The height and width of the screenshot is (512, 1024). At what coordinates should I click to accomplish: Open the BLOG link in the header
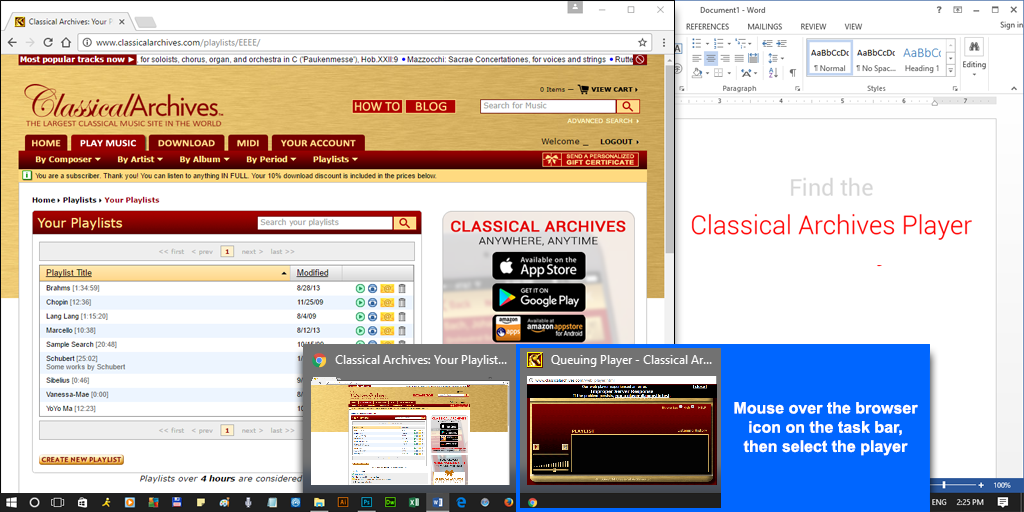[x=431, y=106]
